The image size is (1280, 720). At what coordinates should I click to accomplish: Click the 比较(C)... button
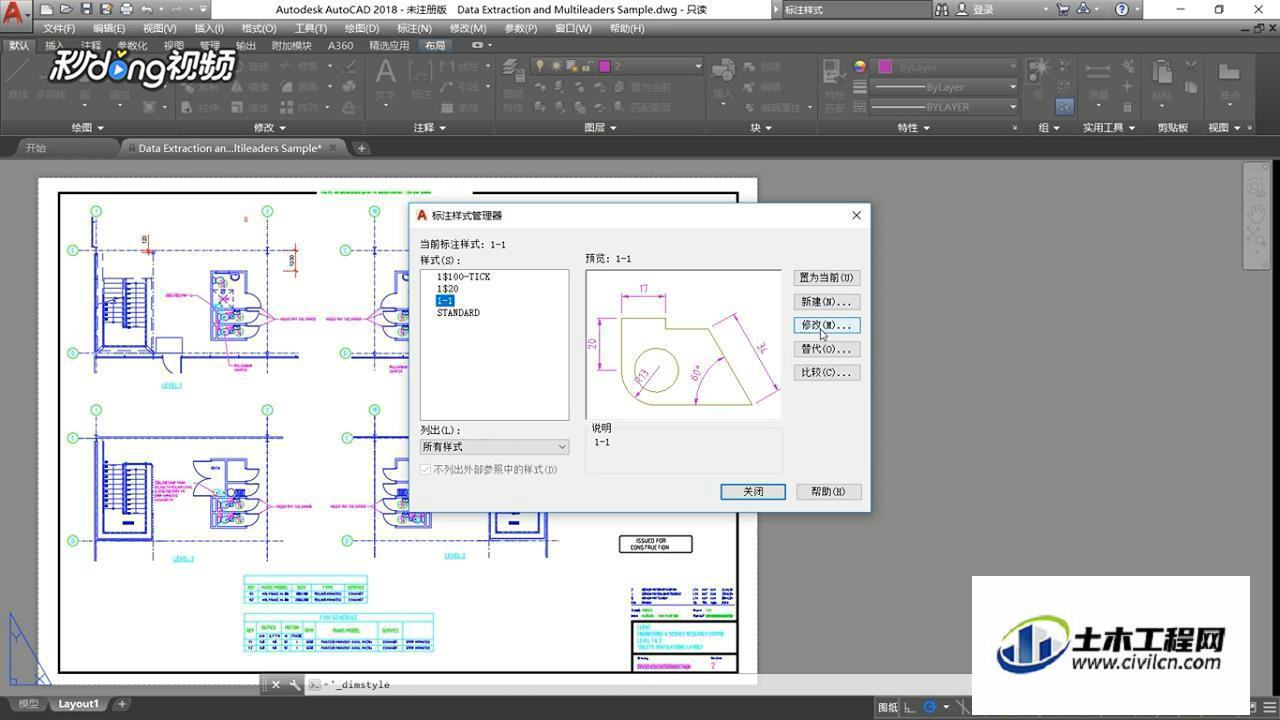[827, 373]
